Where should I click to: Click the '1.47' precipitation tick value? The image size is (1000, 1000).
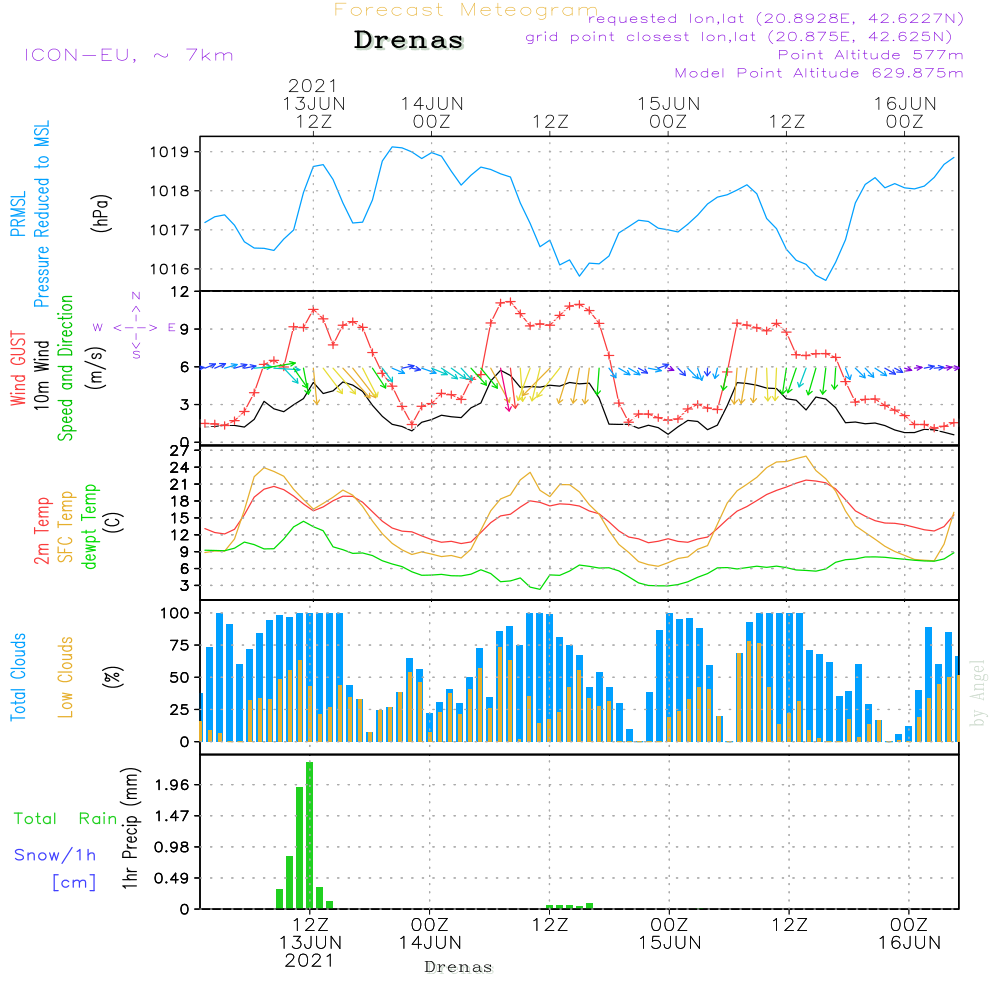(x=172, y=816)
